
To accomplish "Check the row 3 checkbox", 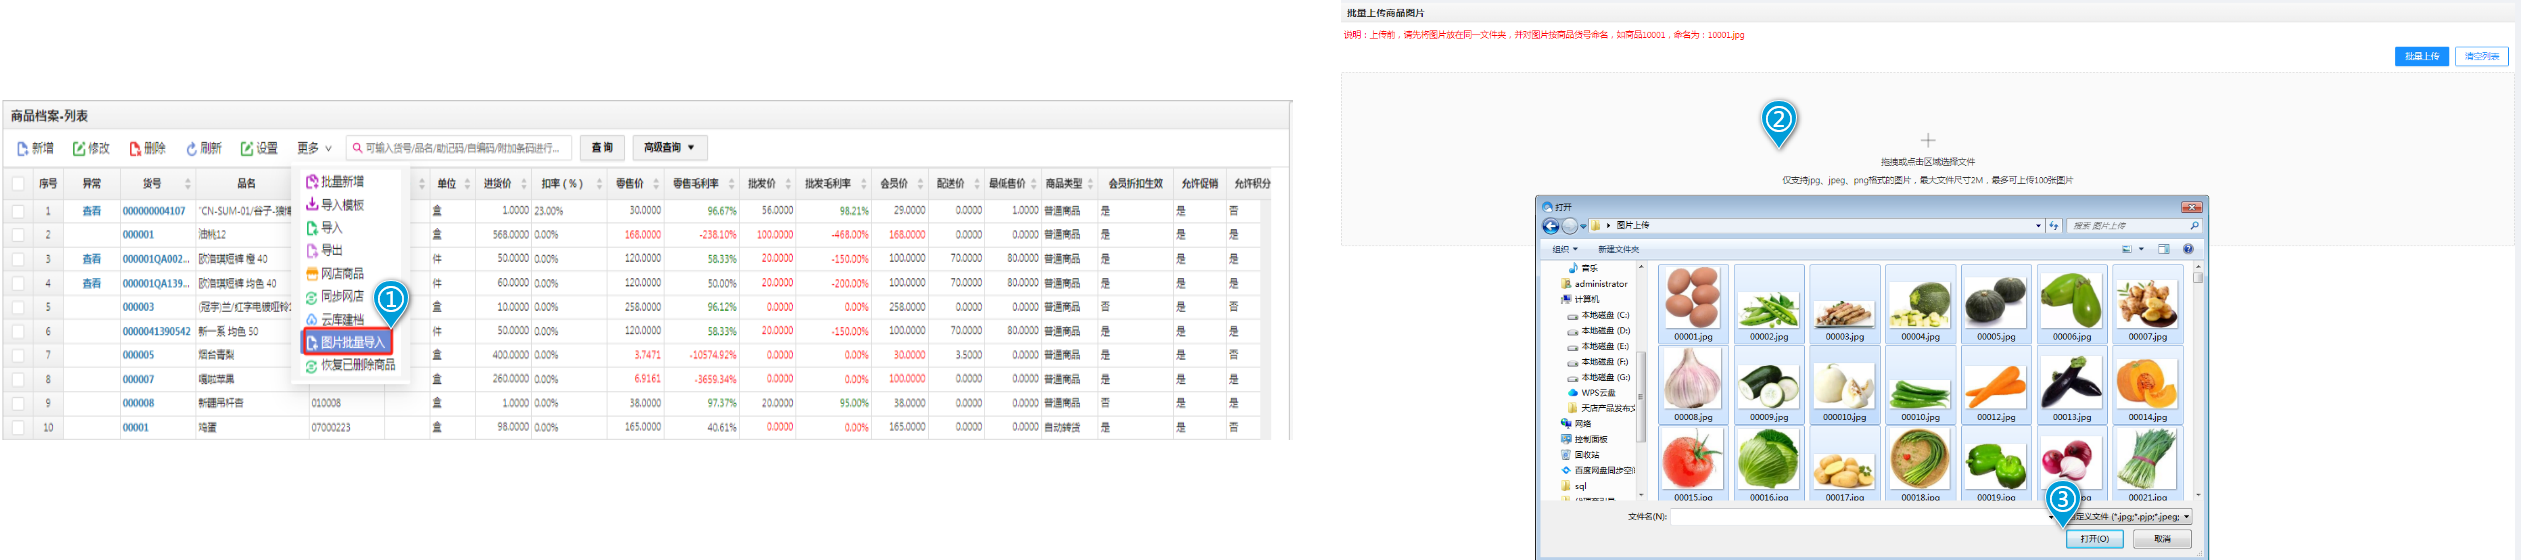I will click(18, 259).
